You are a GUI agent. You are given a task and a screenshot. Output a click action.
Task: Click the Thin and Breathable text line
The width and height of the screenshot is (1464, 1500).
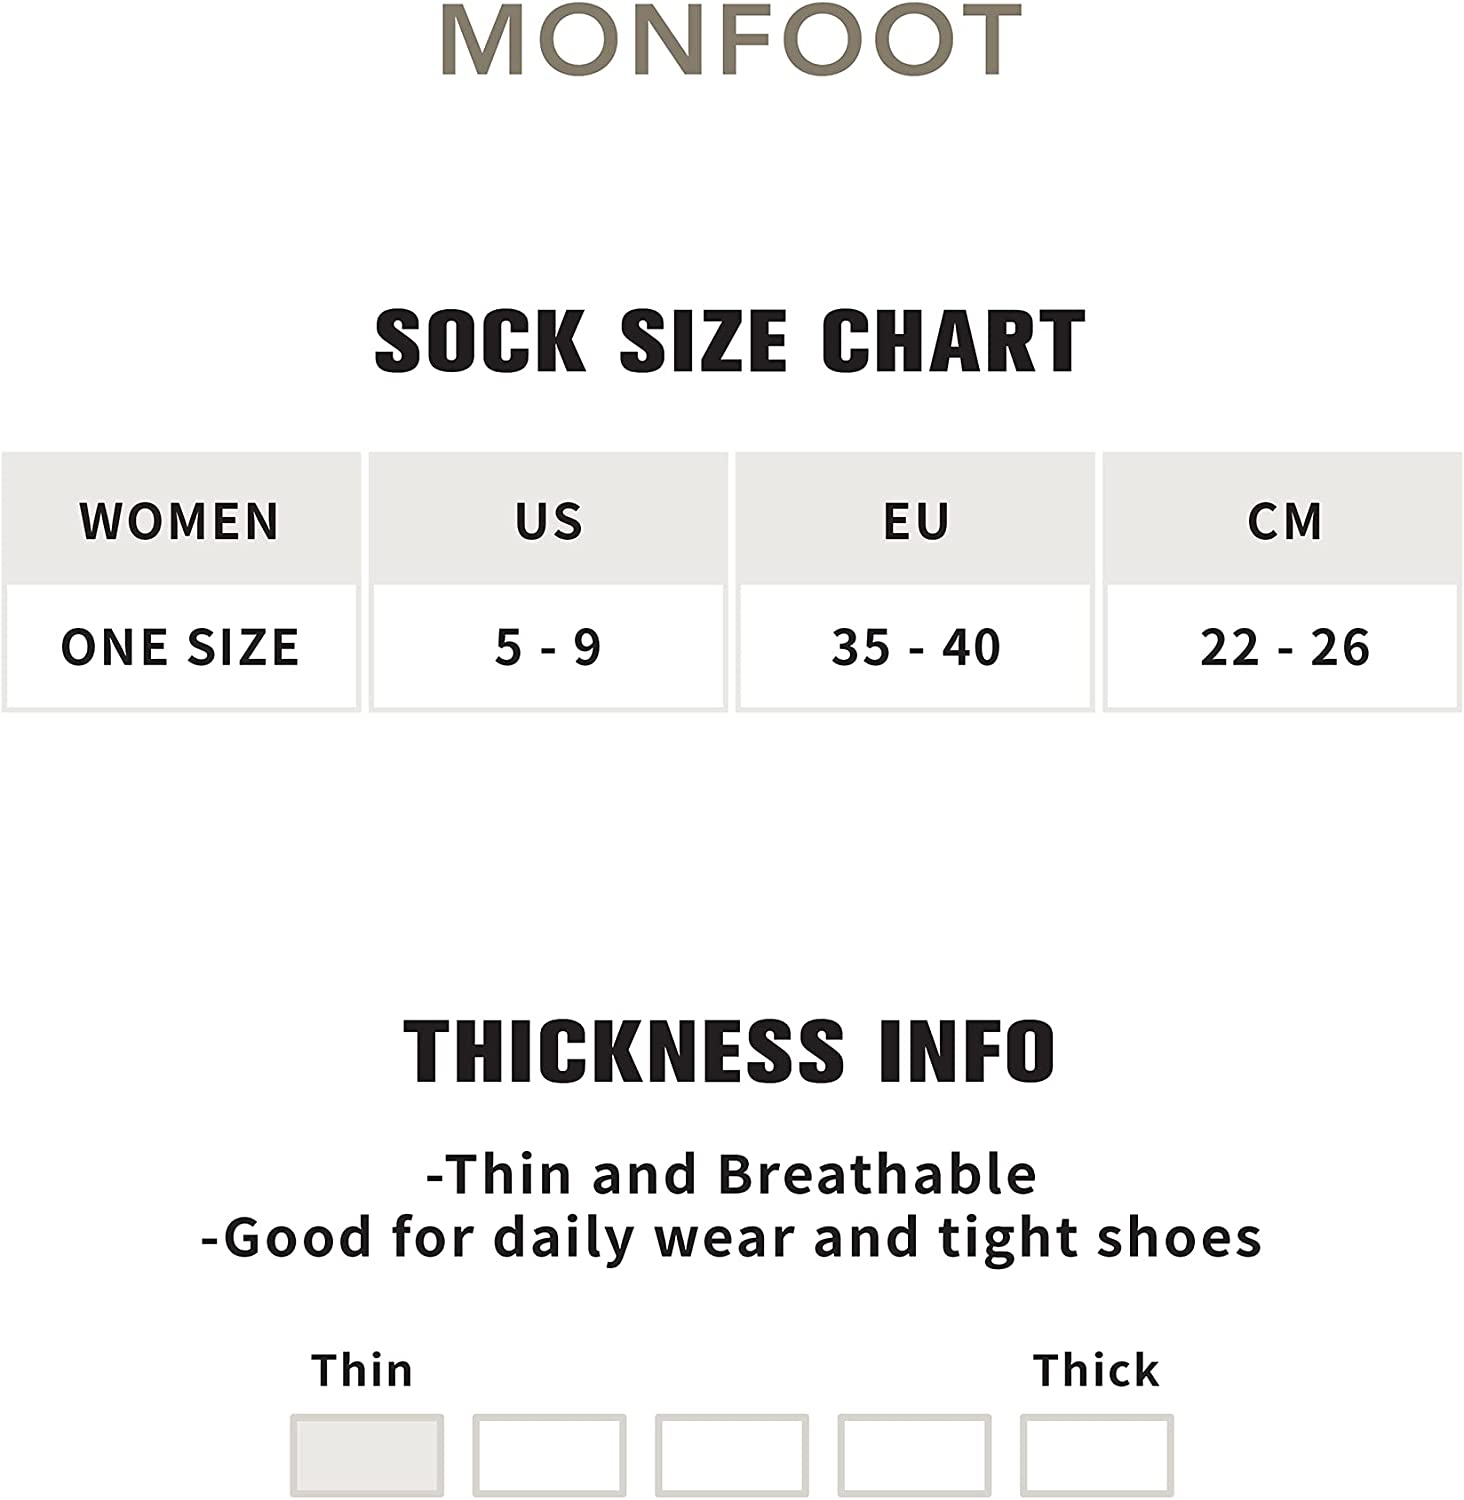pos(731,1174)
